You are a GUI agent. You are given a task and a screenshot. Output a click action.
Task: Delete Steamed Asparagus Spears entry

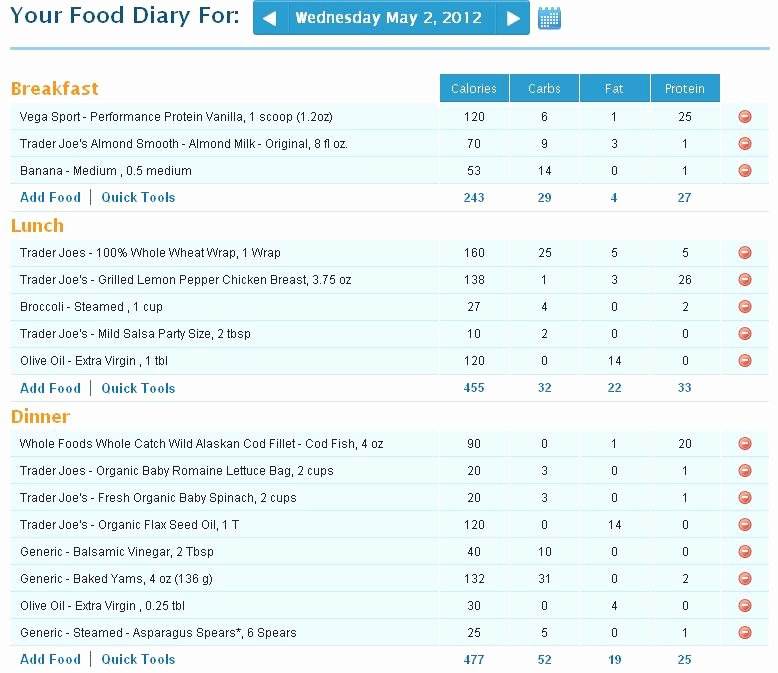pyautogui.click(x=745, y=632)
